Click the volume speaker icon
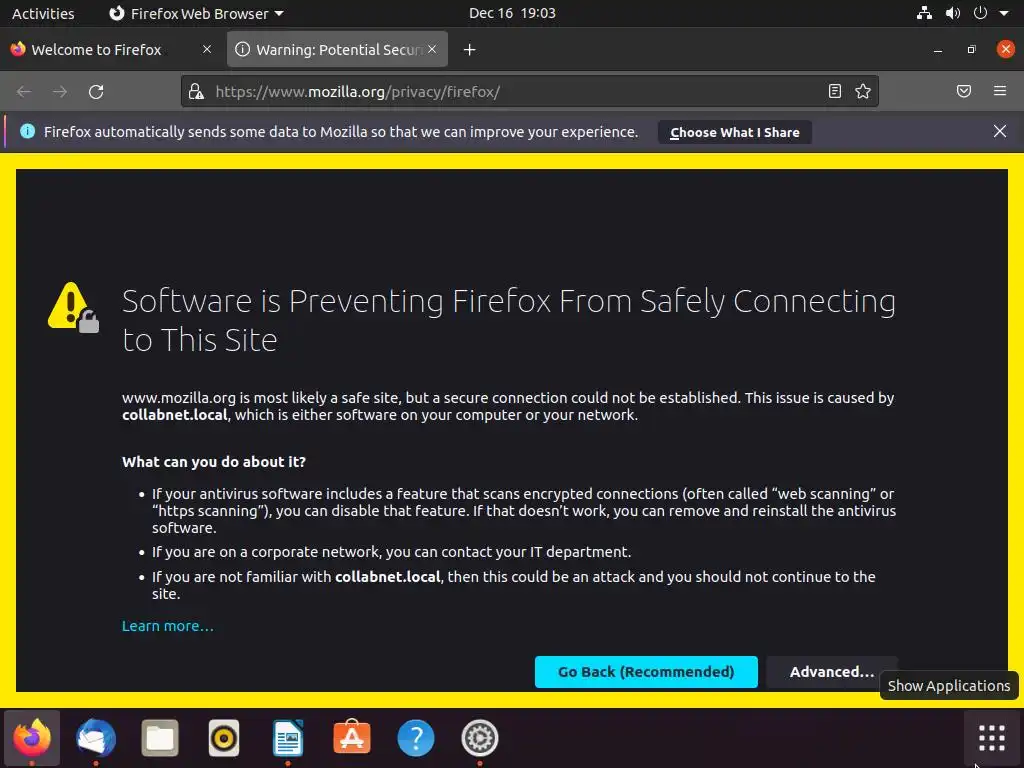This screenshot has width=1024, height=768. [x=952, y=13]
